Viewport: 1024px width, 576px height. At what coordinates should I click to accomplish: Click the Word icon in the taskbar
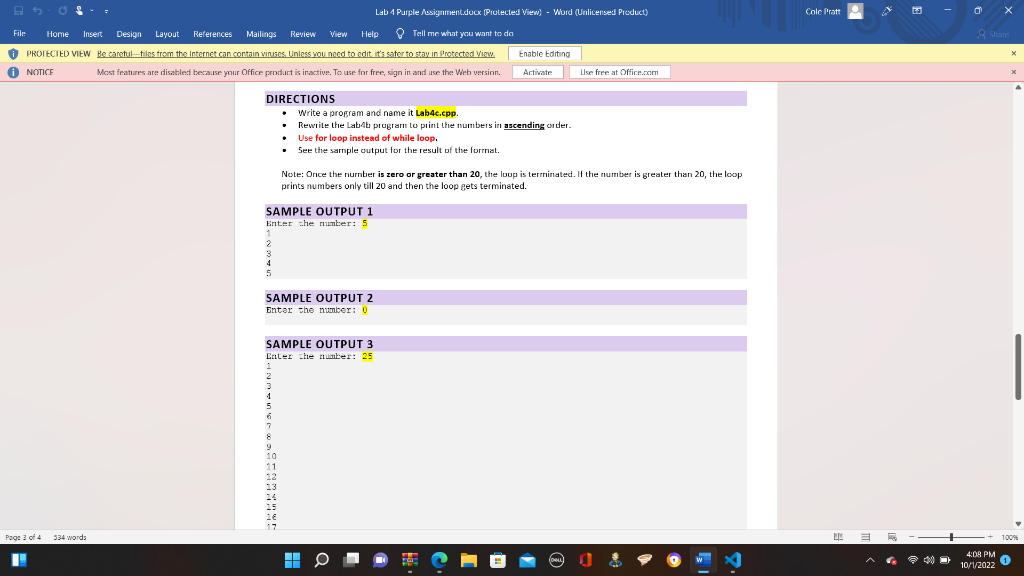point(702,561)
